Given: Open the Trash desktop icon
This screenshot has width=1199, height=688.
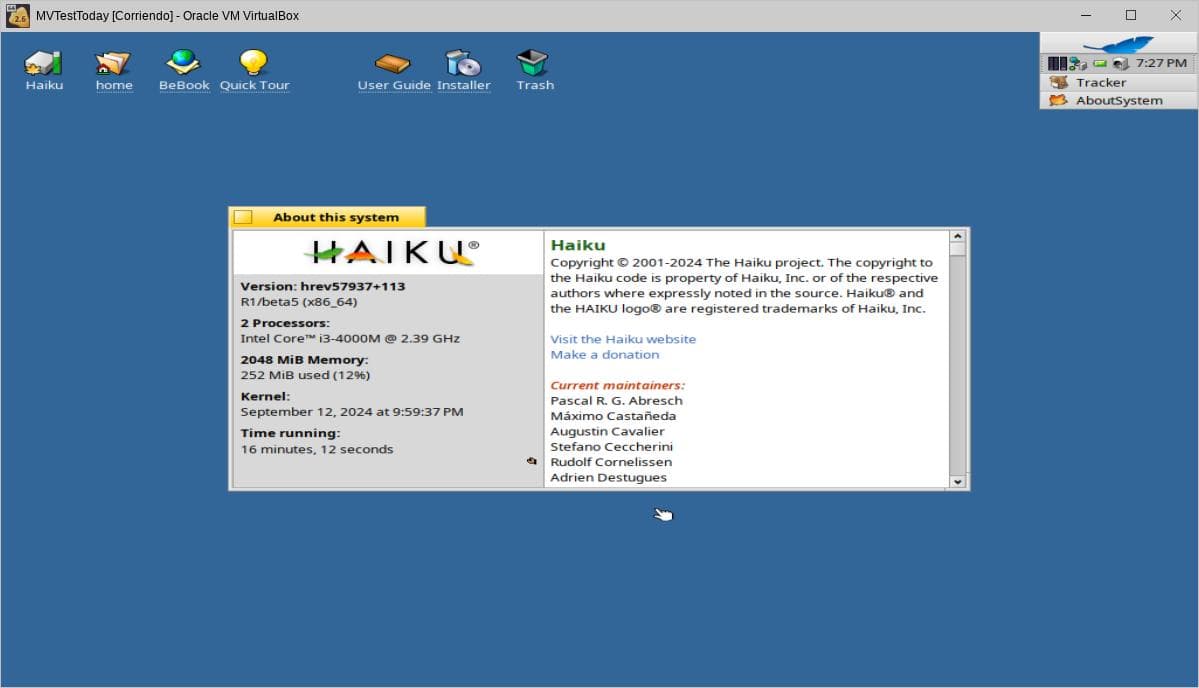Looking at the screenshot, I should tap(534, 63).
